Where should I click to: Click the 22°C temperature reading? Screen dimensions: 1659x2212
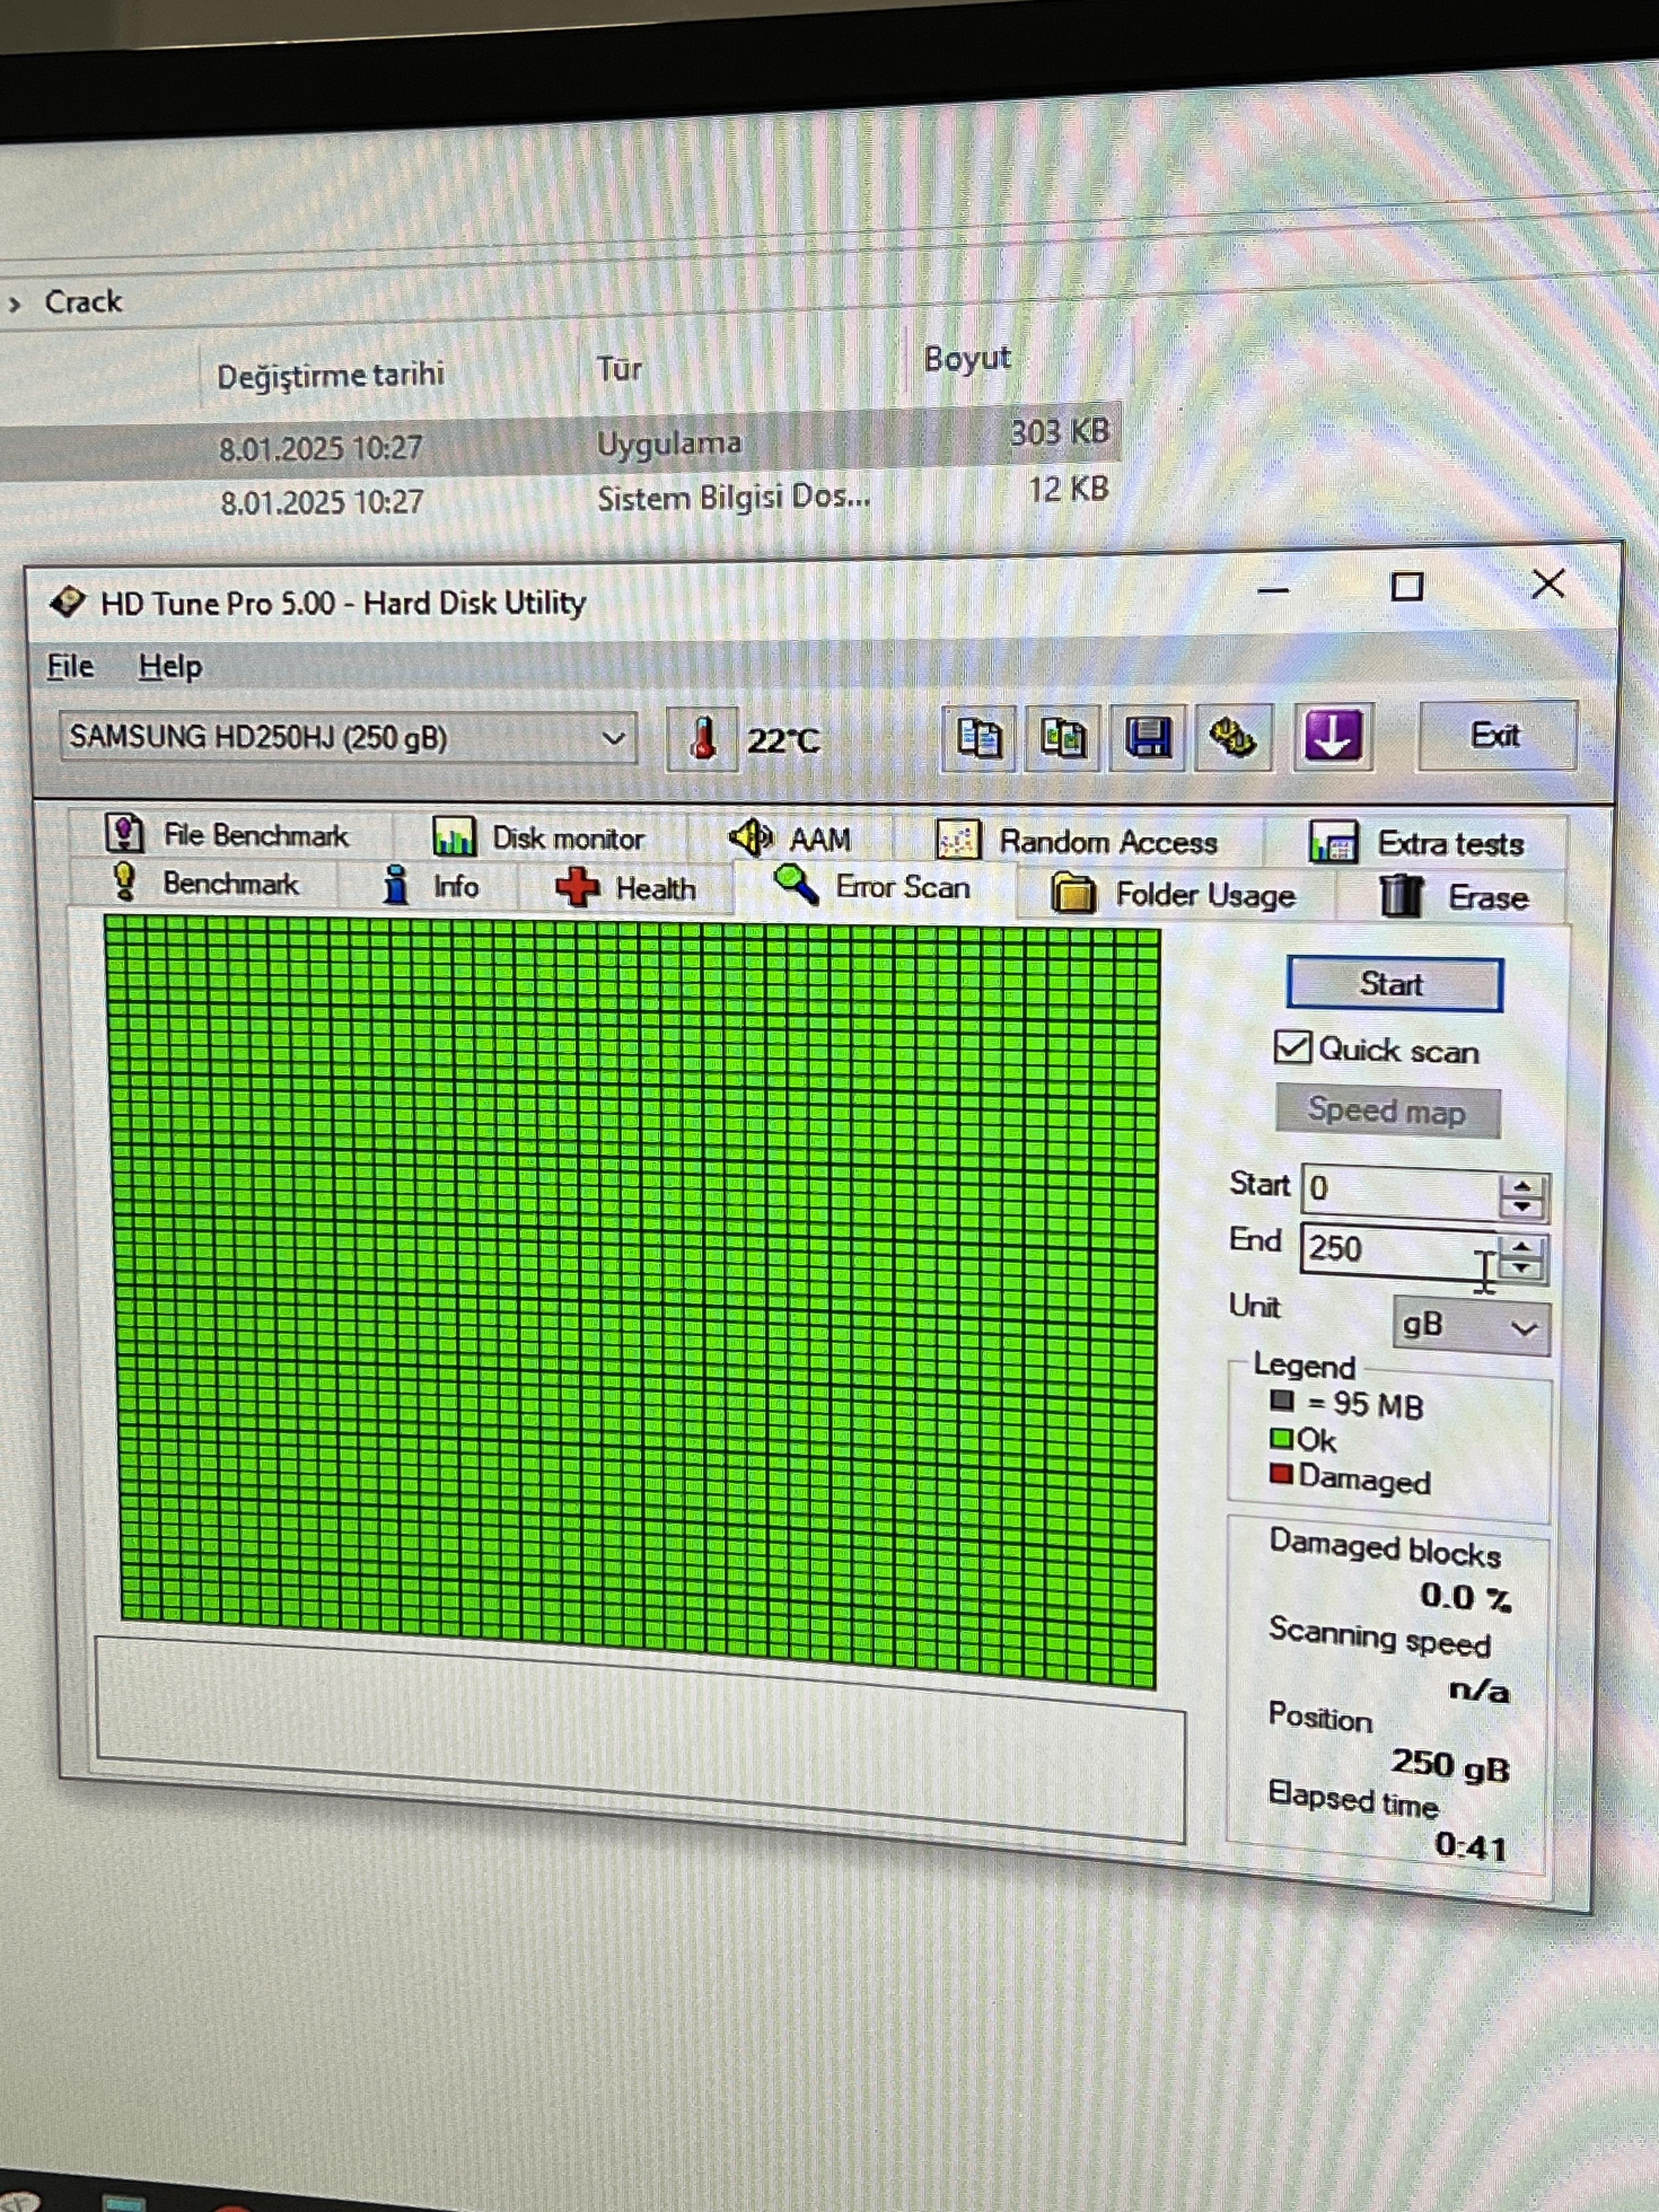[784, 741]
